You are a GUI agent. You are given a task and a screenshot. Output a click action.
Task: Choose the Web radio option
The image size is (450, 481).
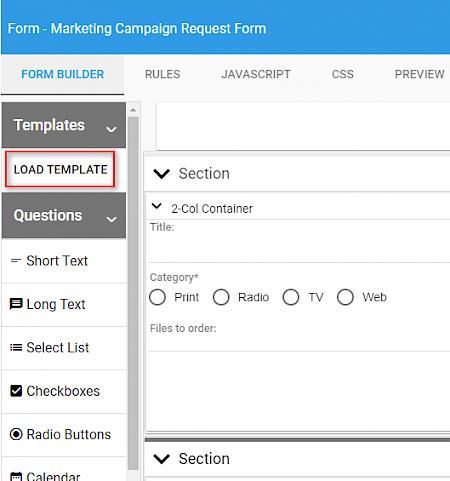click(x=345, y=297)
